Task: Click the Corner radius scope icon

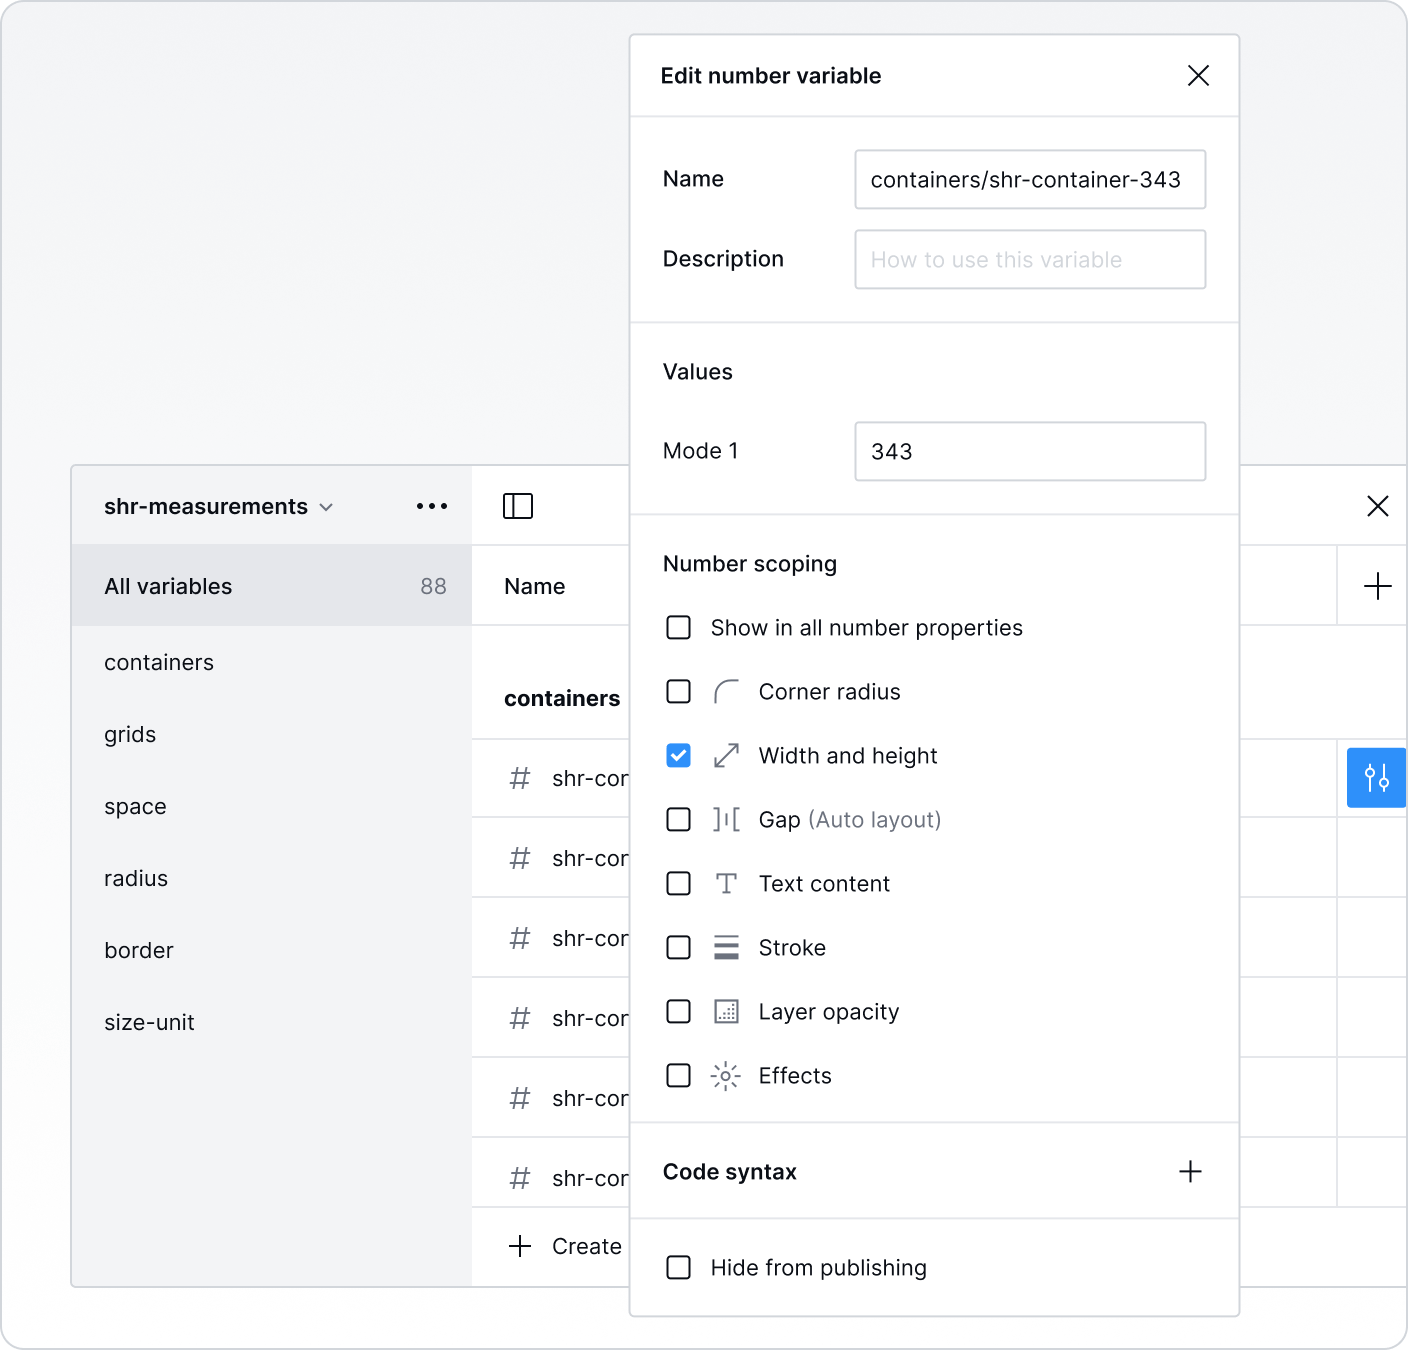Action: coord(726,692)
